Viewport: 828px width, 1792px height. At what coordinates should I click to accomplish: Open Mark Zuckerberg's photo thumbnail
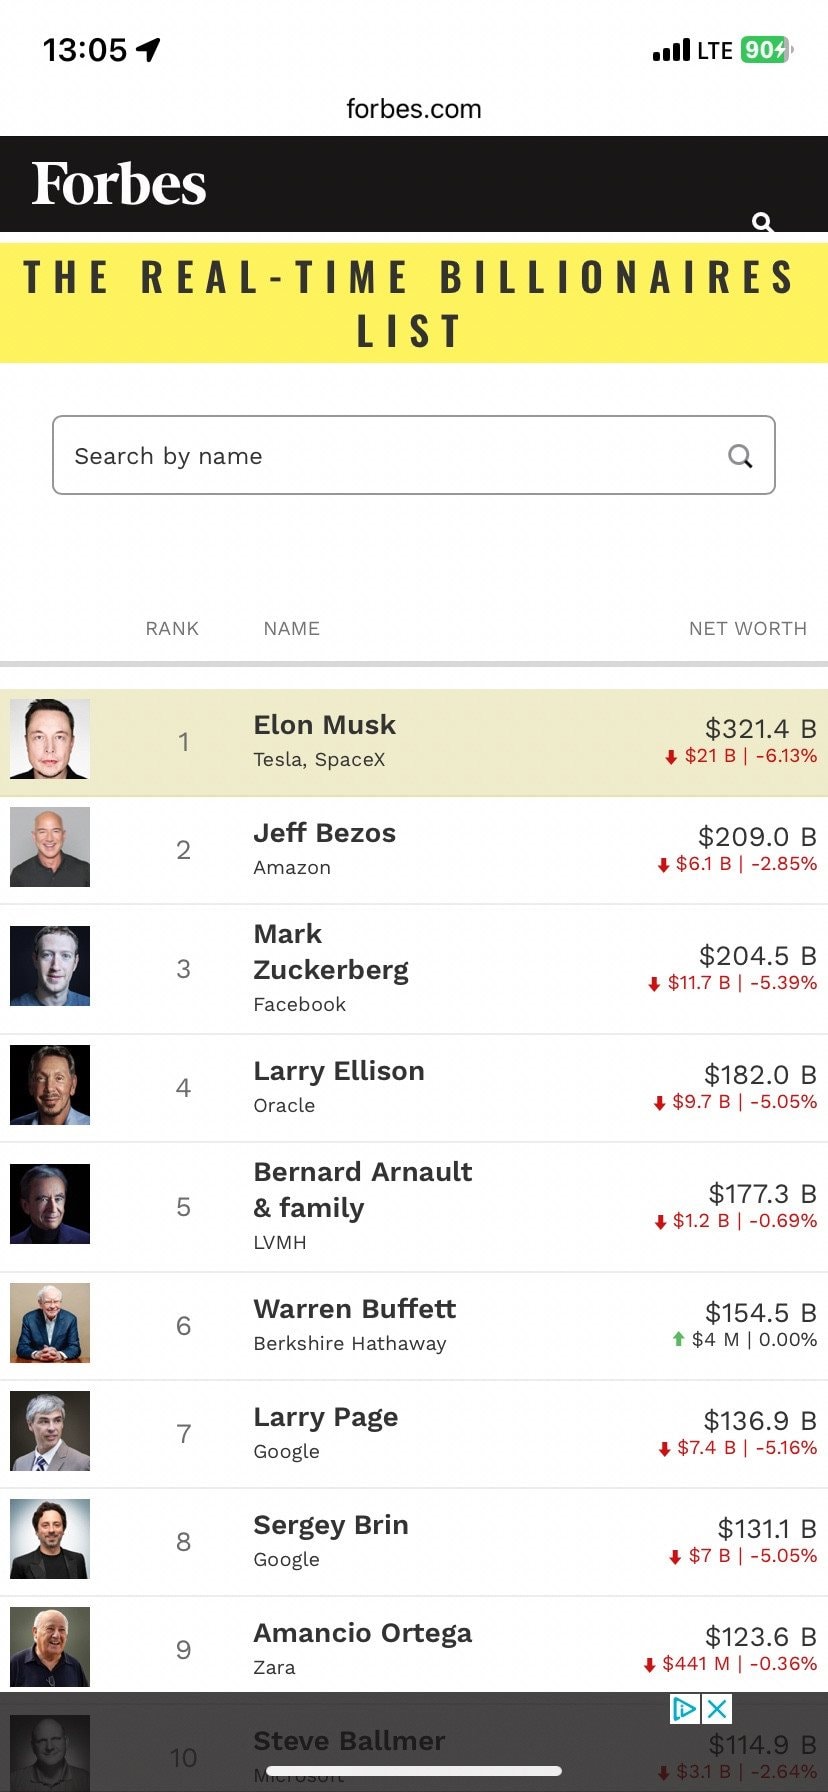coord(50,966)
